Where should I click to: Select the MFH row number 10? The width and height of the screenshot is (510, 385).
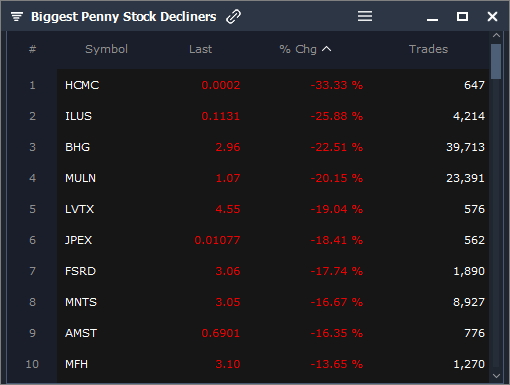[x=32, y=364]
